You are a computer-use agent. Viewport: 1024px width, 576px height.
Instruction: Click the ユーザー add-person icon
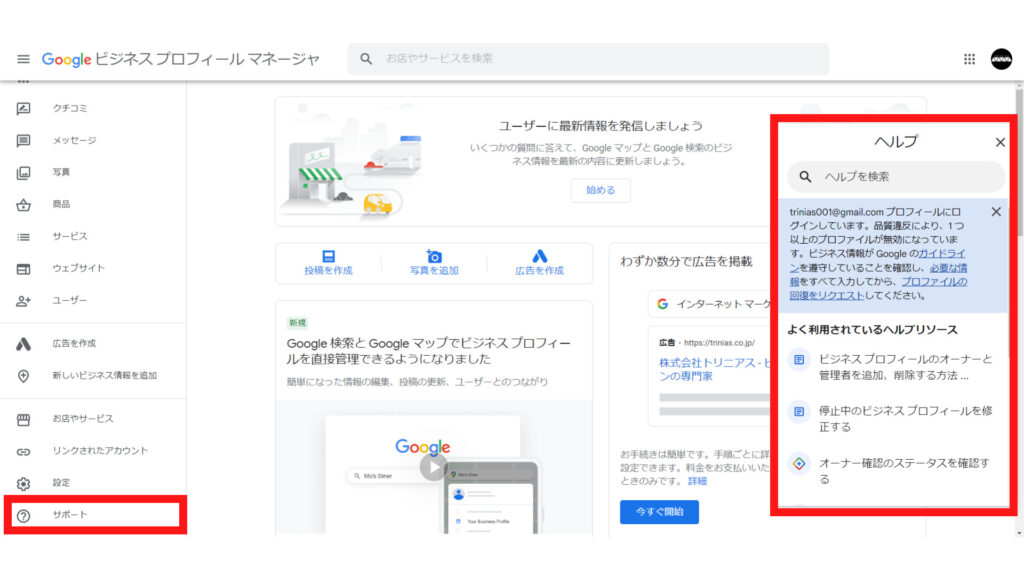point(24,300)
